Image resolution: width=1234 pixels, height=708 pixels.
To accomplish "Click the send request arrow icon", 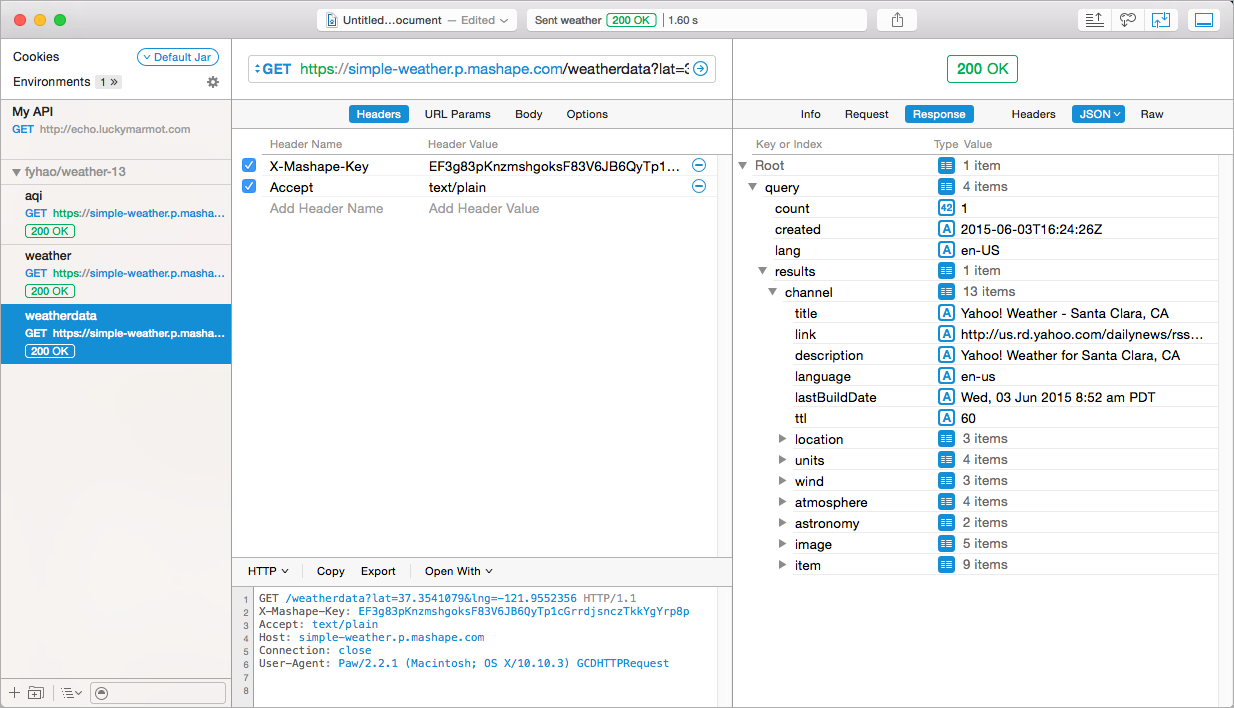I will [700, 69].
